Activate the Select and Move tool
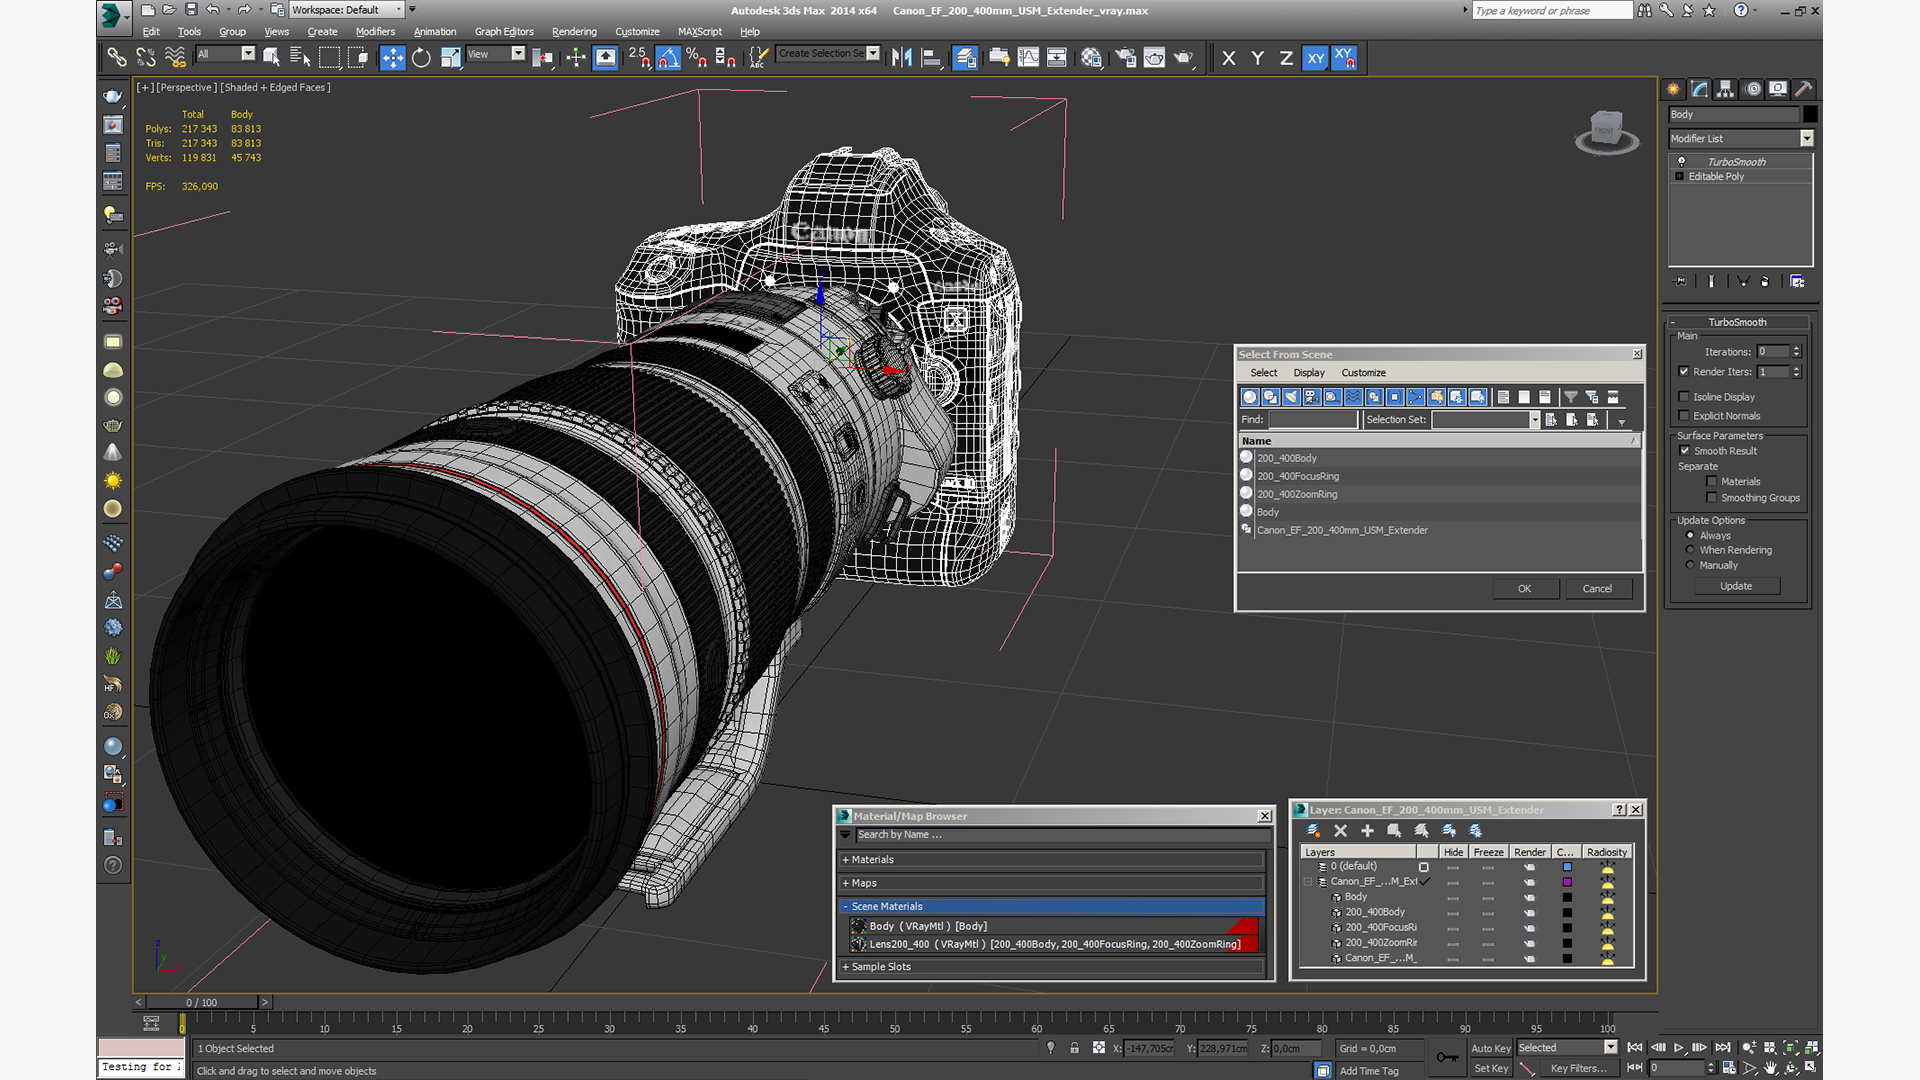 (x=392, y=58)
